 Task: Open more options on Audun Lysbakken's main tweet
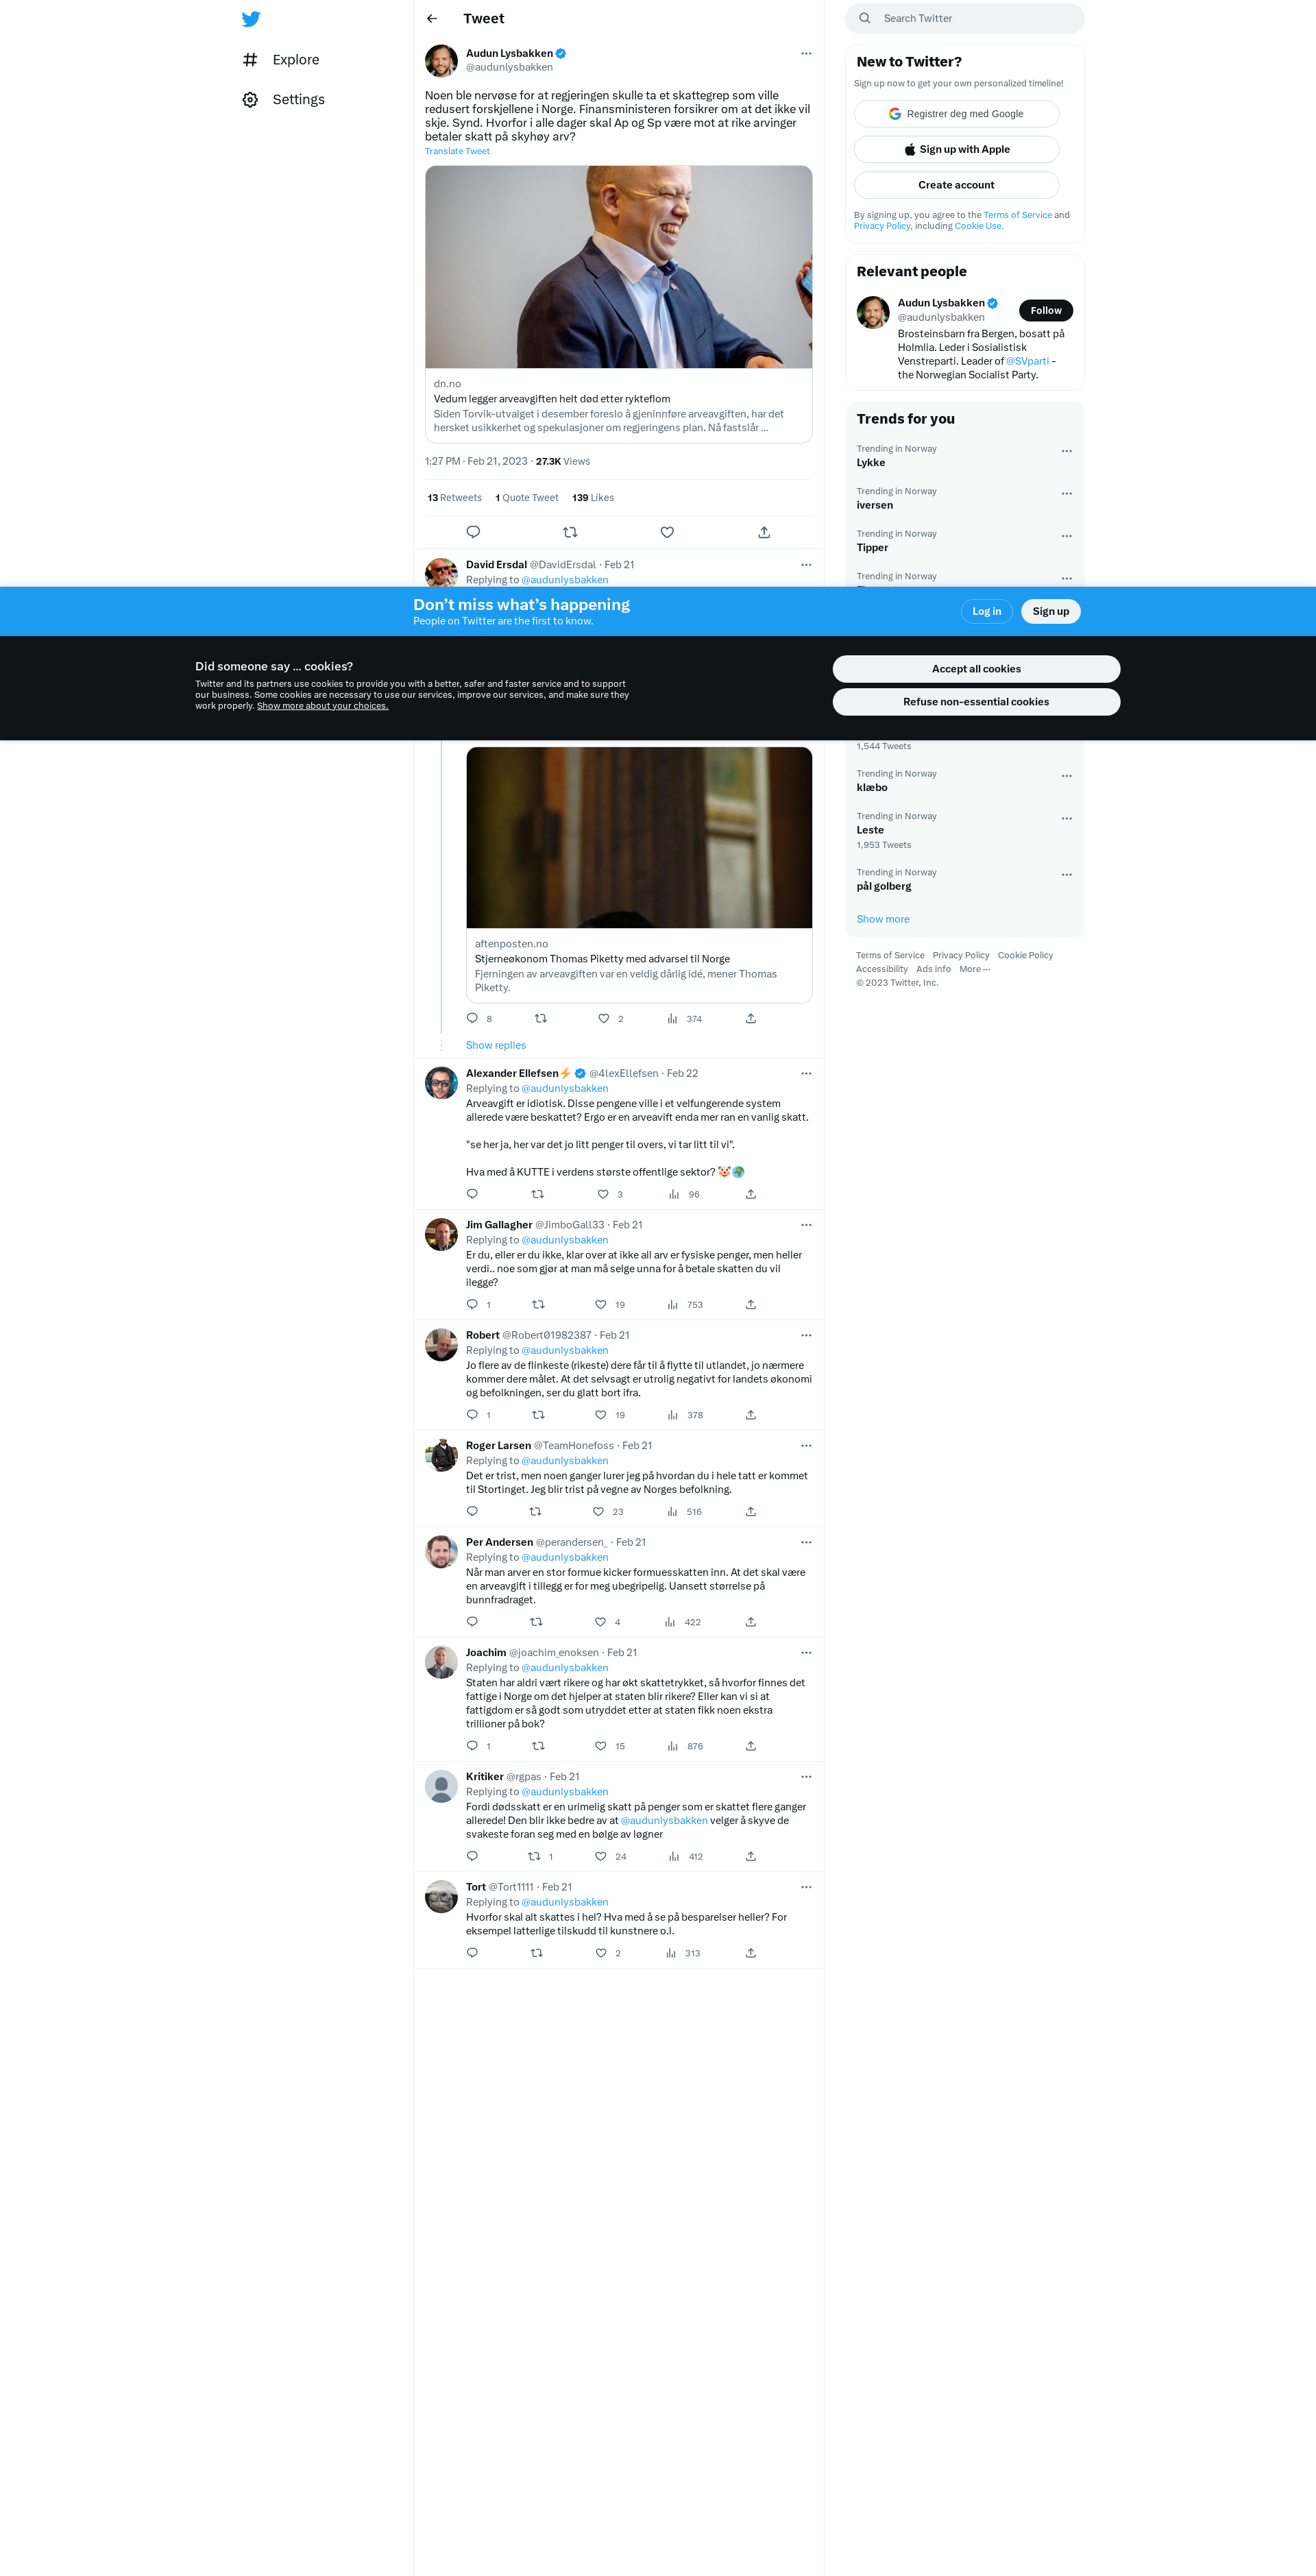pos(806,54)
